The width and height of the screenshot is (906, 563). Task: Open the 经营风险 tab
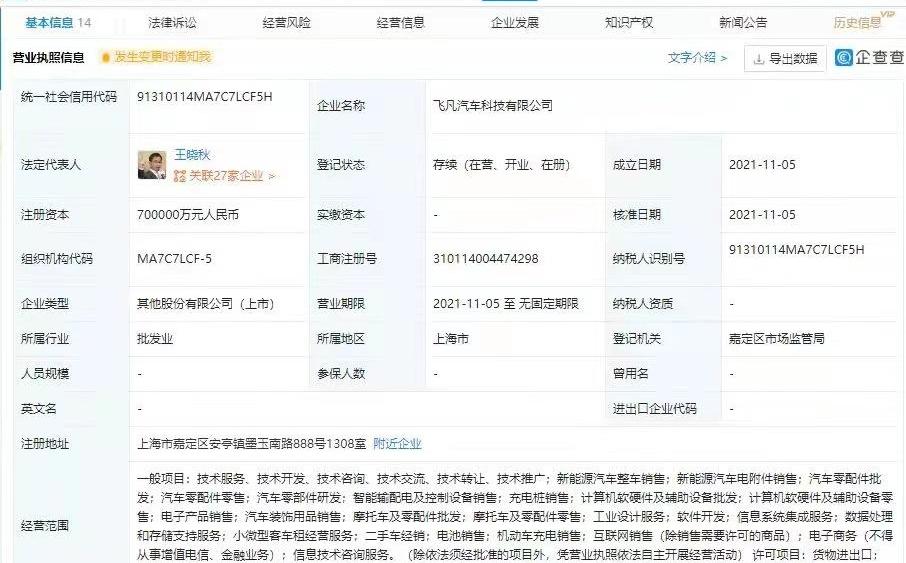click(x=286, y=22)
